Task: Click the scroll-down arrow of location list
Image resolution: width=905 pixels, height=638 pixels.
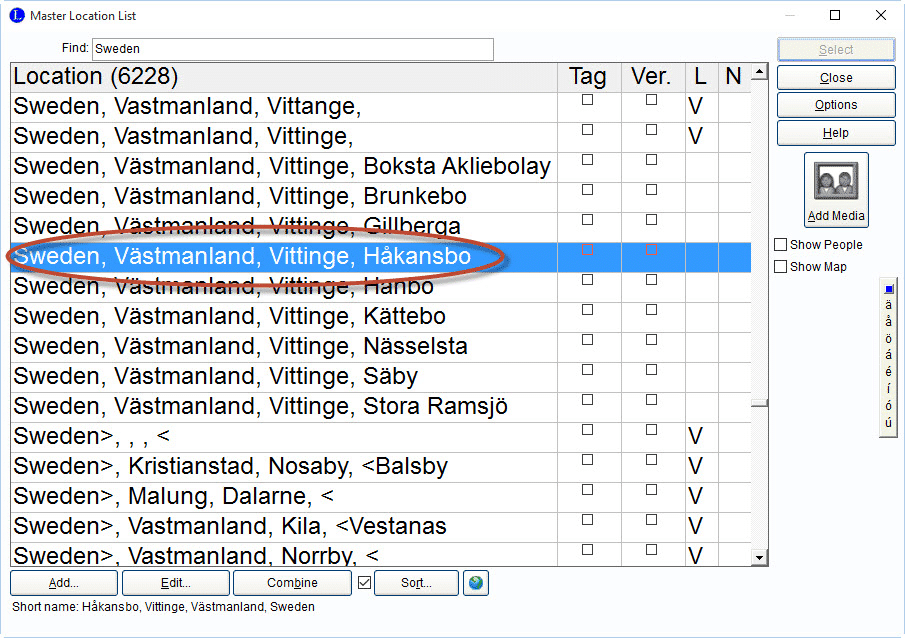Action: pyautogui.click(x=760, y=557)
